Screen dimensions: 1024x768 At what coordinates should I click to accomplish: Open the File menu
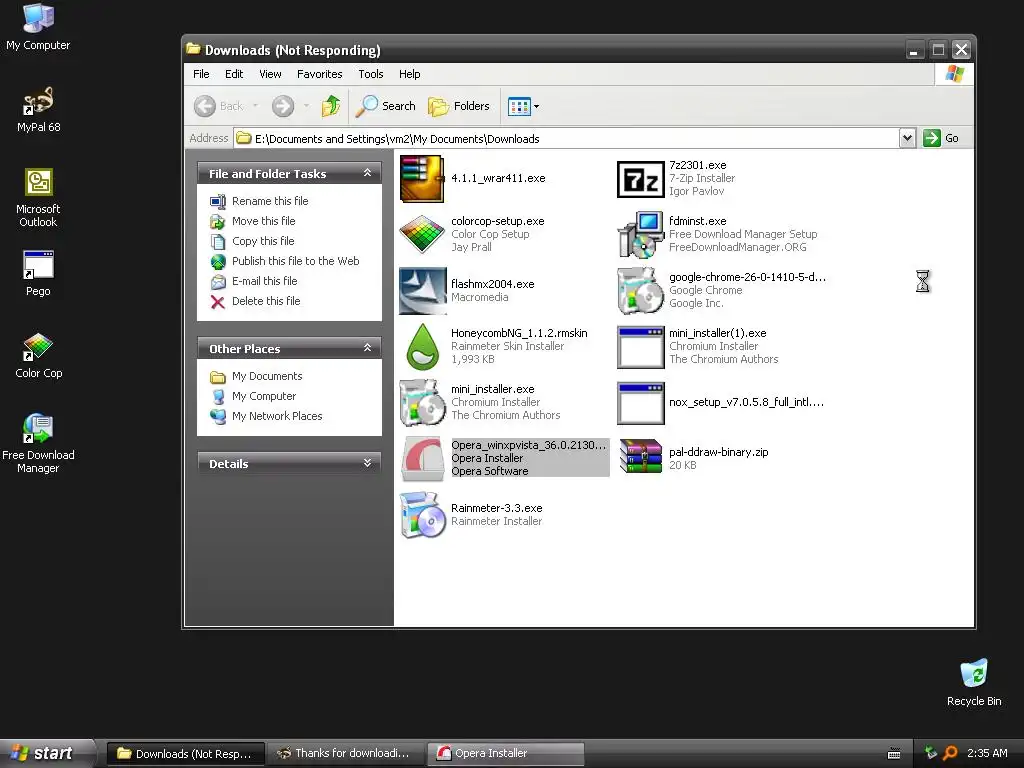[x=201, y=74]
